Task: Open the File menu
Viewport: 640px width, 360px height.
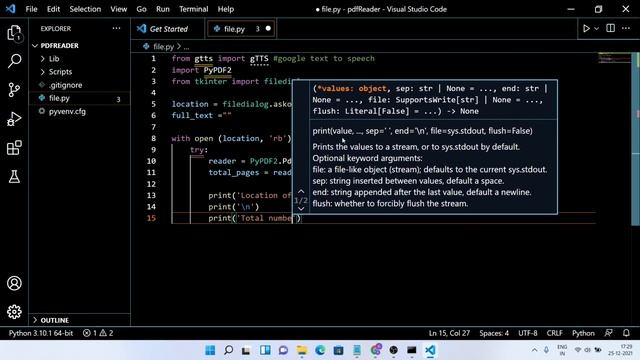Action: [x=31, y=9]
